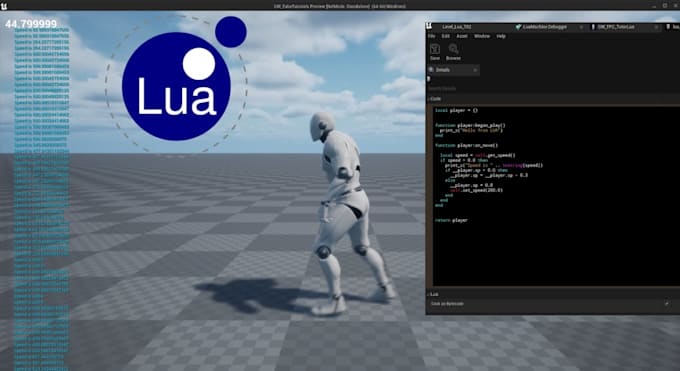Click the 'local player = {}' code line
The width and height of the screenshot is (680, 371).
[456, 110]
